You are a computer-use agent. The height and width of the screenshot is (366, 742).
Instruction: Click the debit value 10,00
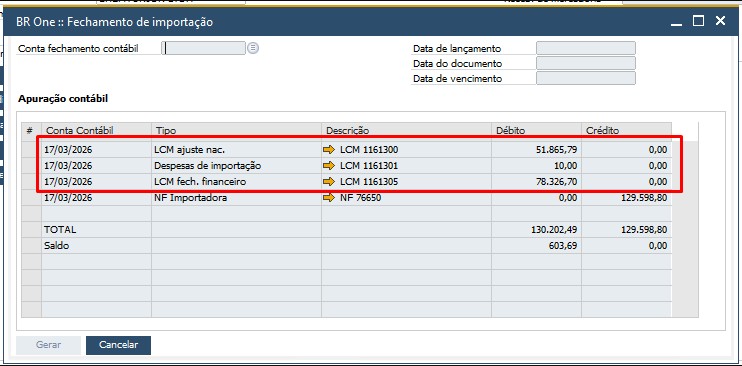click(565, 166)
